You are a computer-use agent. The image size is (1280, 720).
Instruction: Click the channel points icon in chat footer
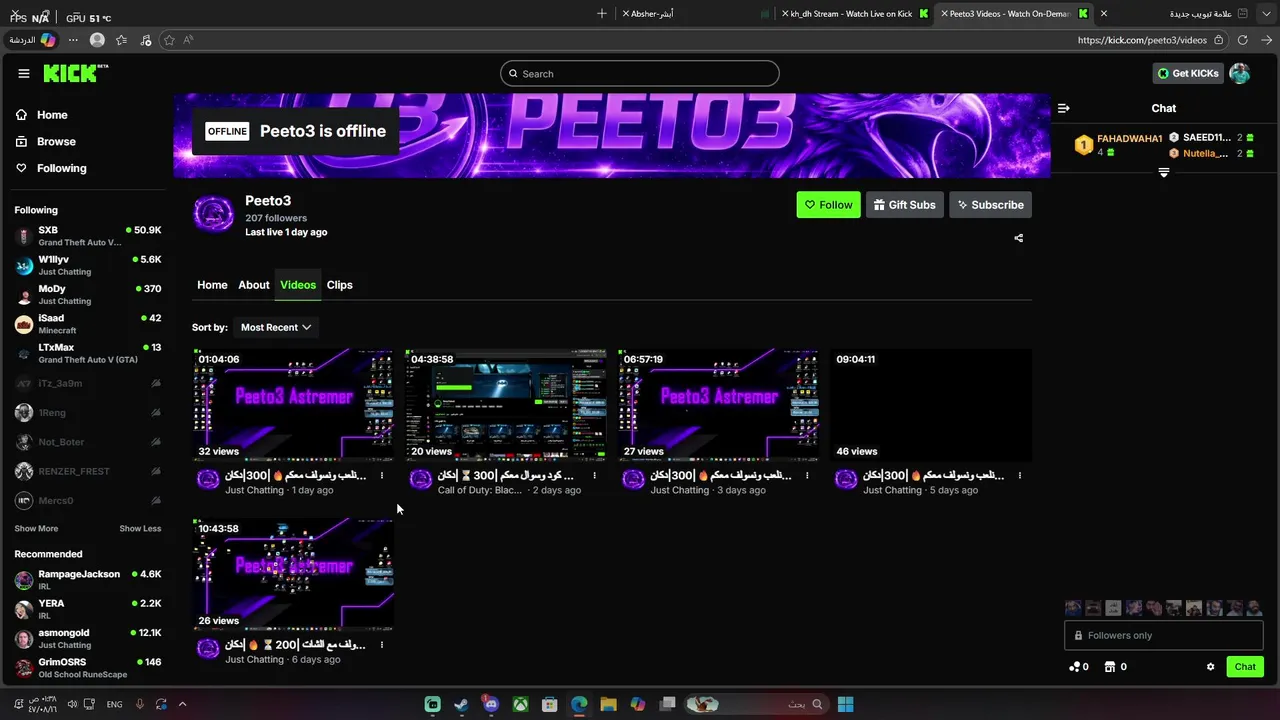(x=1074, y=667)
